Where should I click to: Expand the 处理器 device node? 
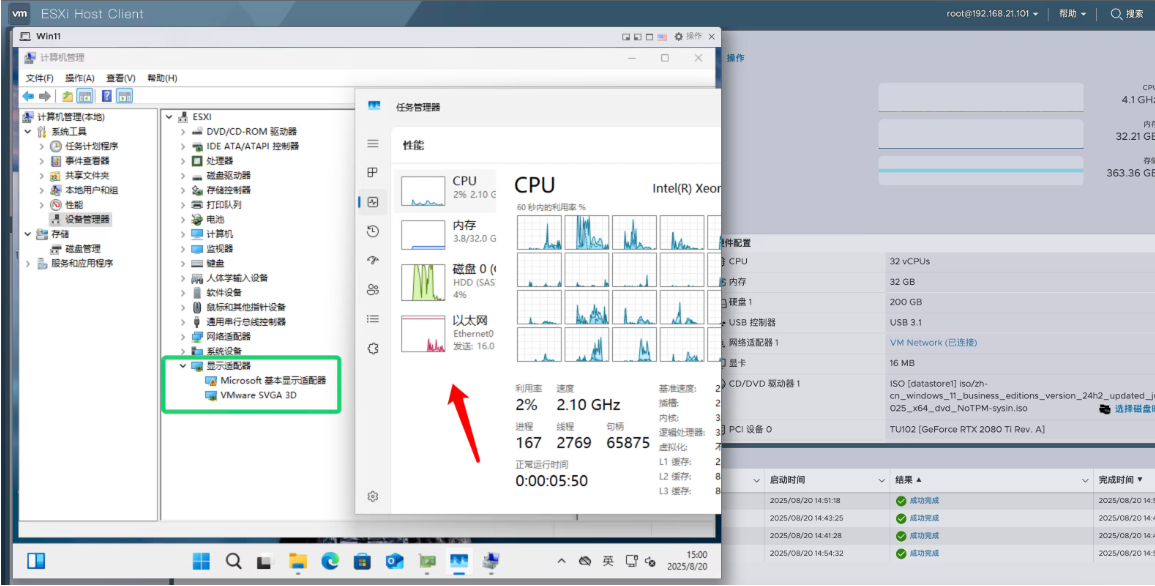(183, 160)
